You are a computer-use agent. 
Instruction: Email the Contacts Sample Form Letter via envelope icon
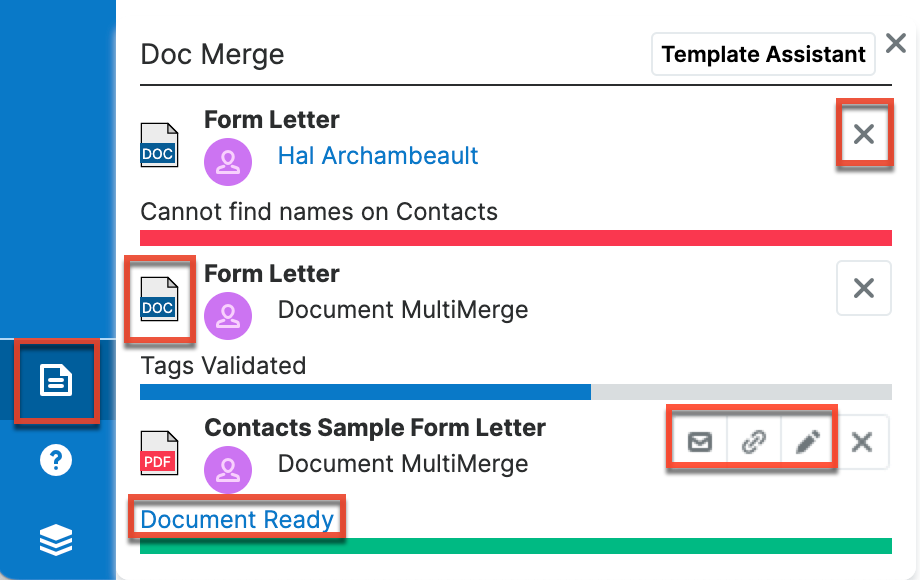(699, 441)
